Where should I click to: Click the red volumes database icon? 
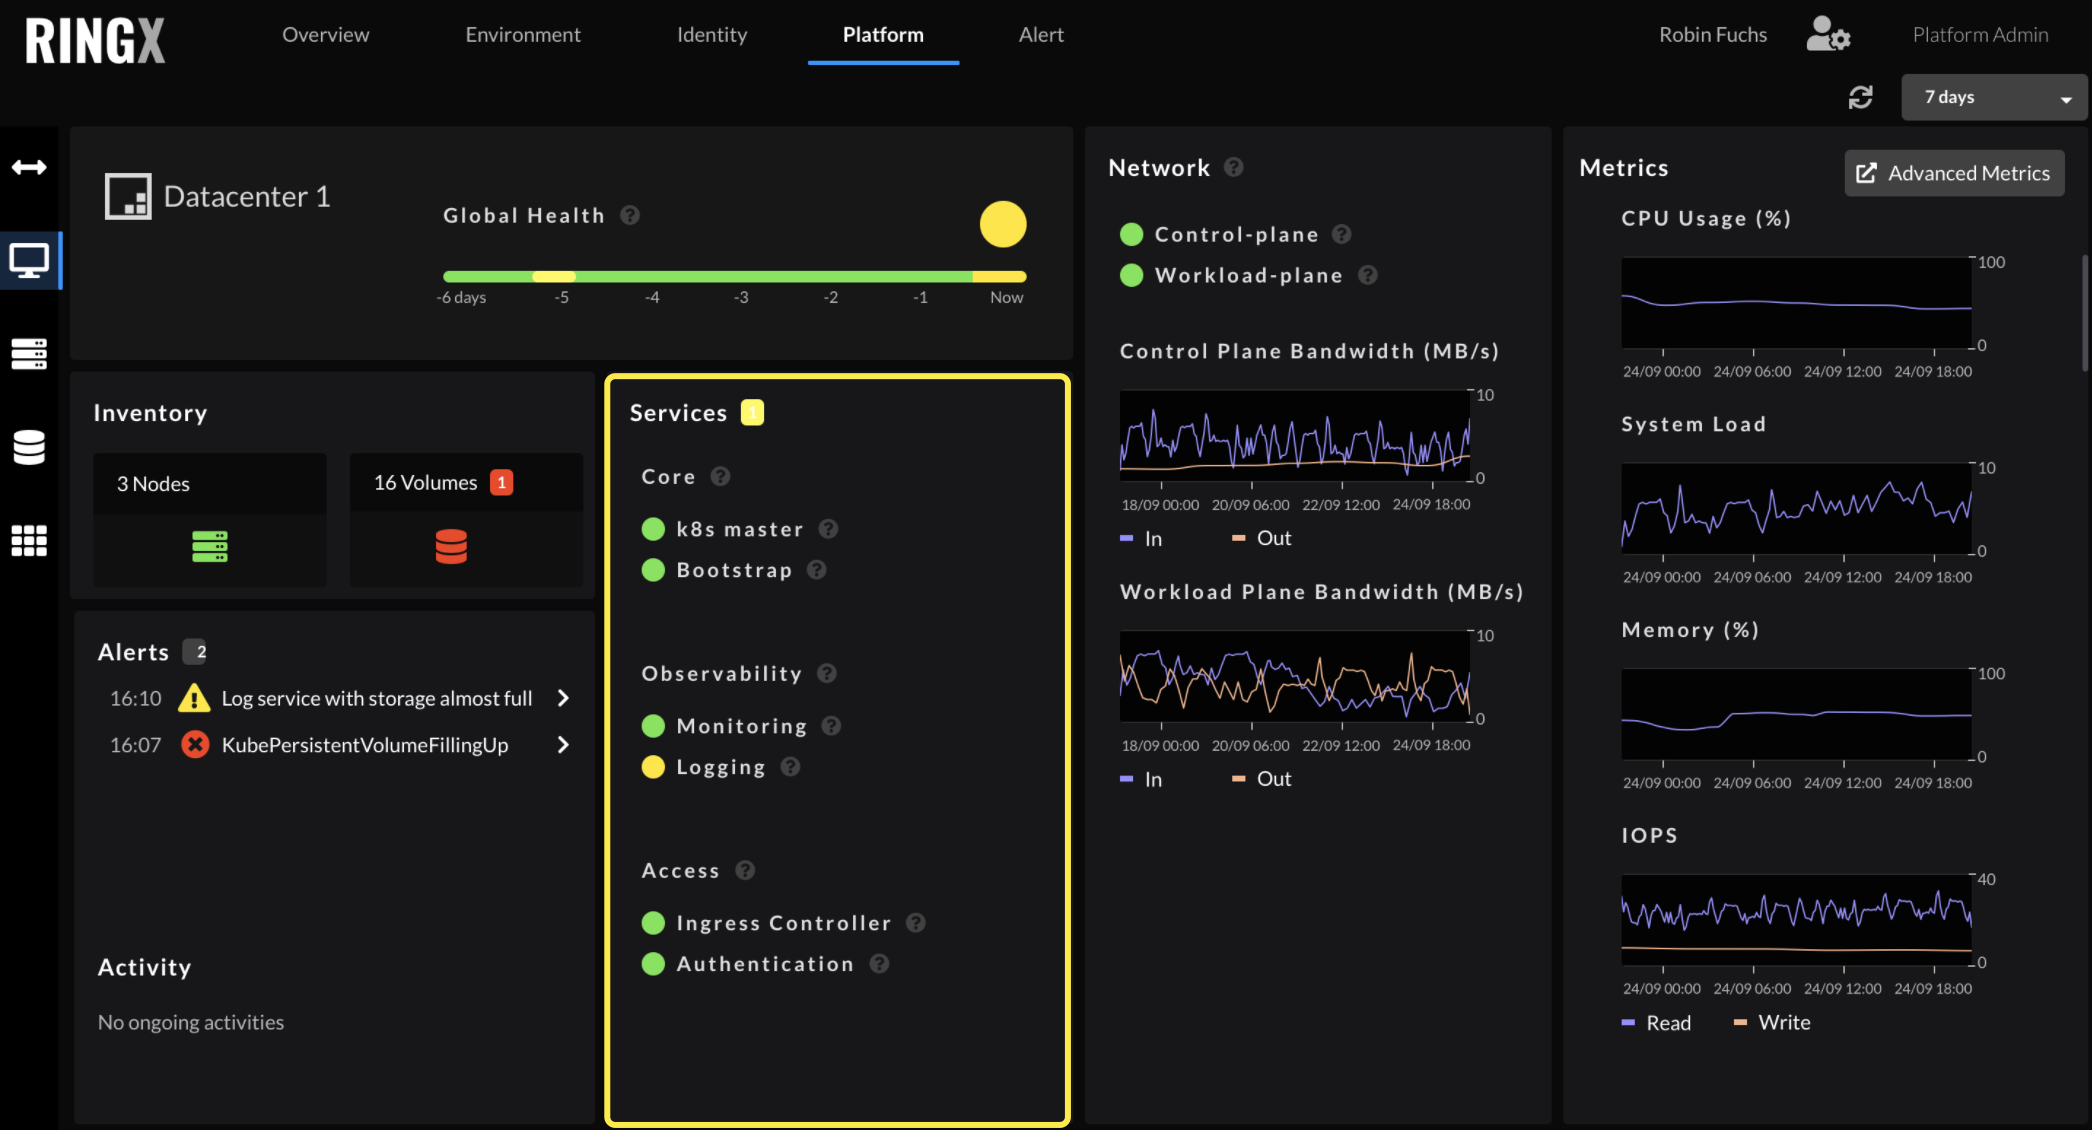click(451, 546)
